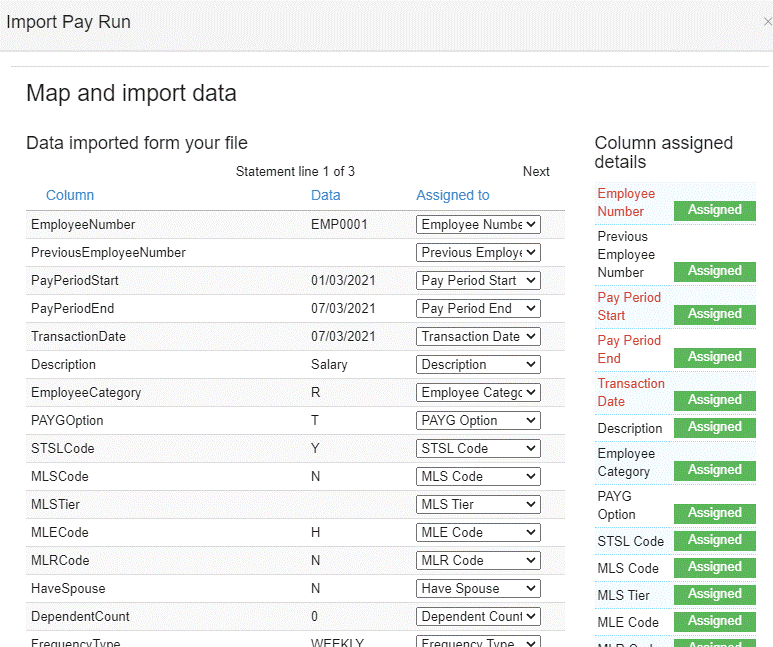This screenshot has width=773, height=647.
Task: Click the MLSTier row label
Action: 55,504
